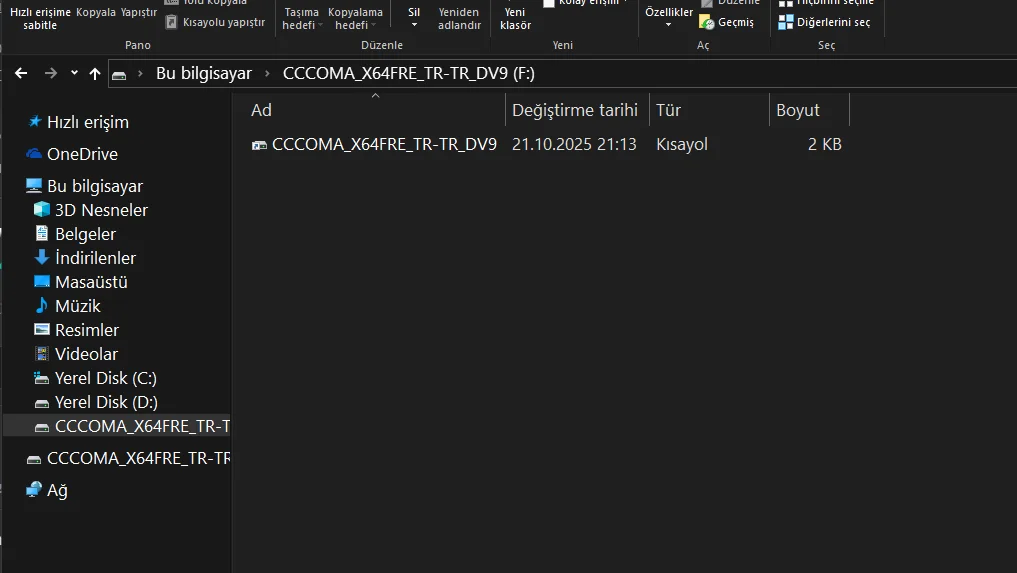Sort by Değiştirme tarihi column header
This screenshot has height=573, width=1017.
577,110
